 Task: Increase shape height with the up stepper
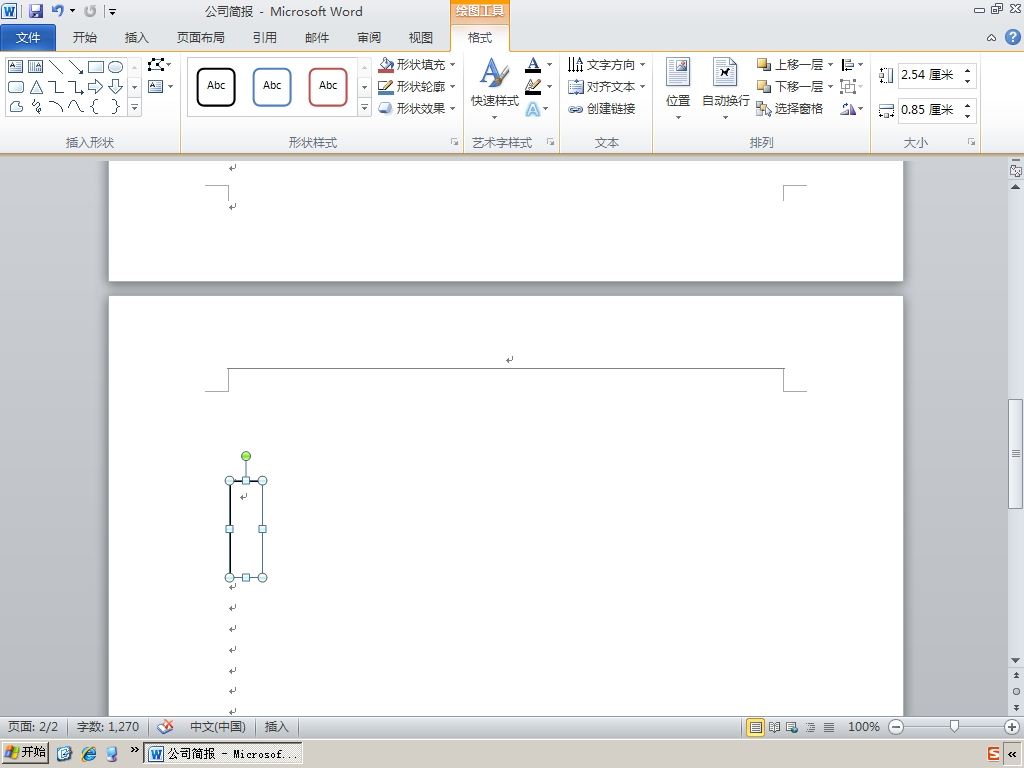click(x=968, y=69)
